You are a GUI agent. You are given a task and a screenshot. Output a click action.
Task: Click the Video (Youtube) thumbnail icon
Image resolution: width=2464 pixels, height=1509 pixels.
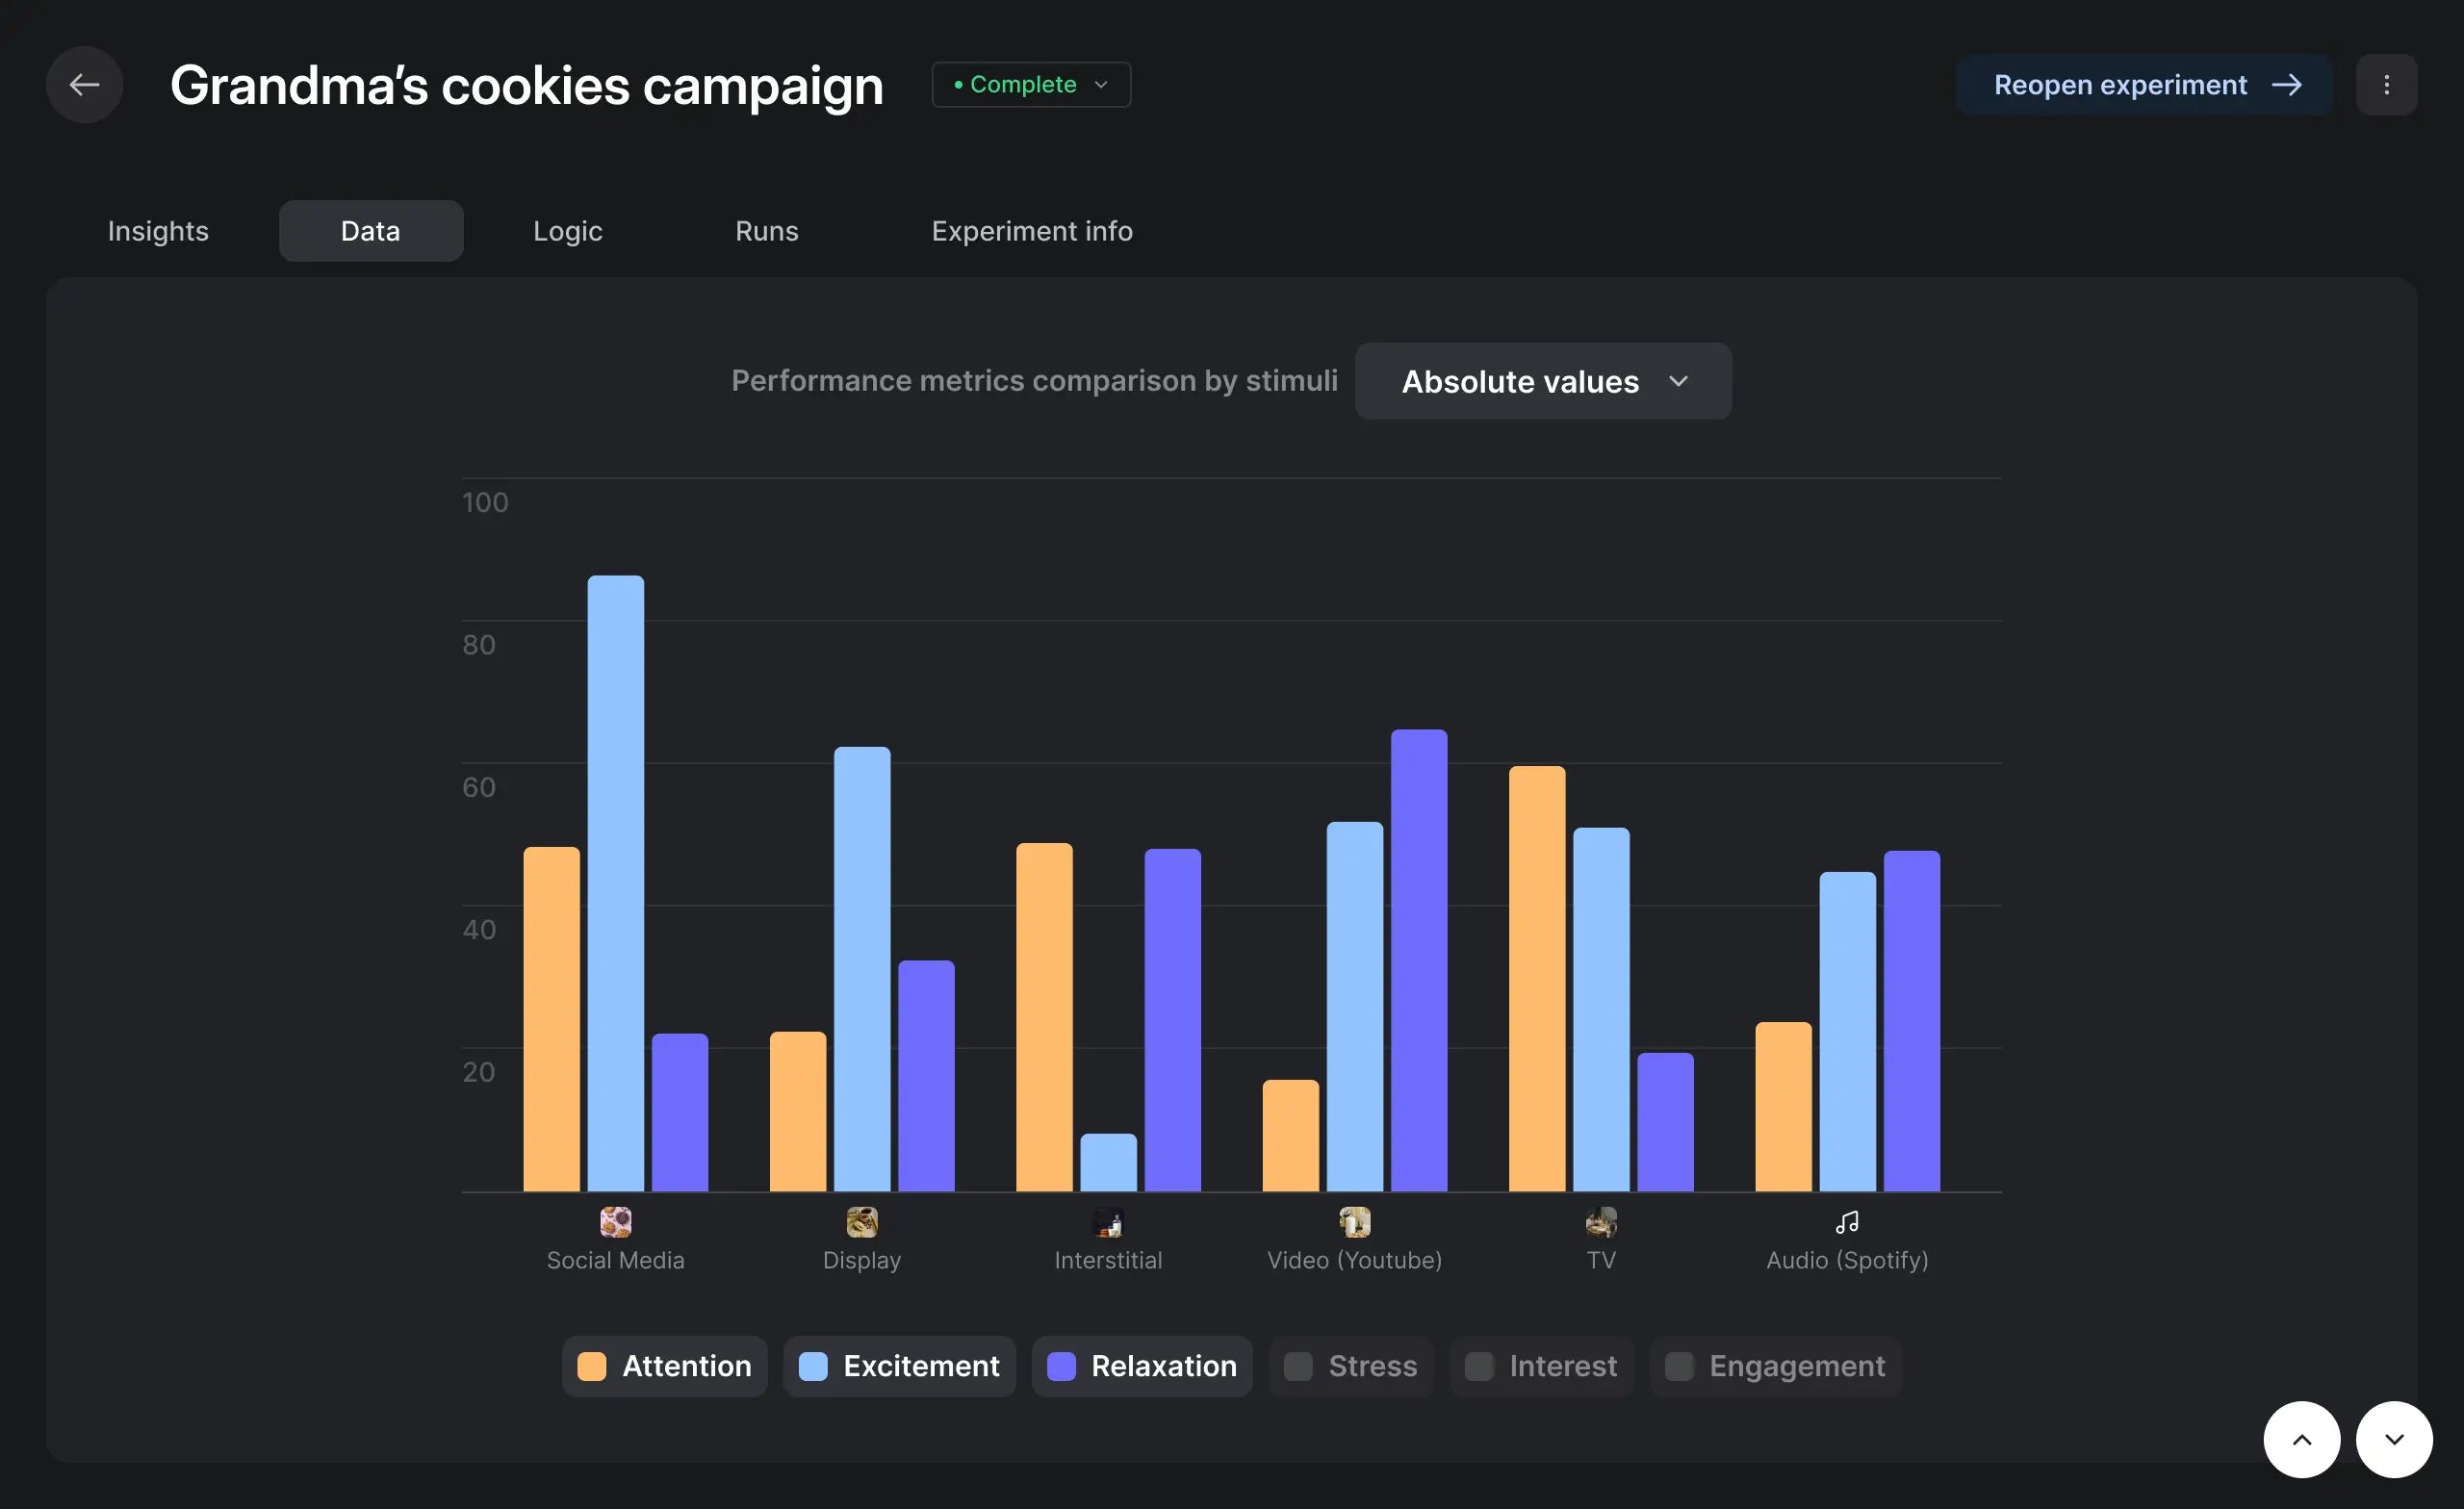(x=1354, y=1221)
